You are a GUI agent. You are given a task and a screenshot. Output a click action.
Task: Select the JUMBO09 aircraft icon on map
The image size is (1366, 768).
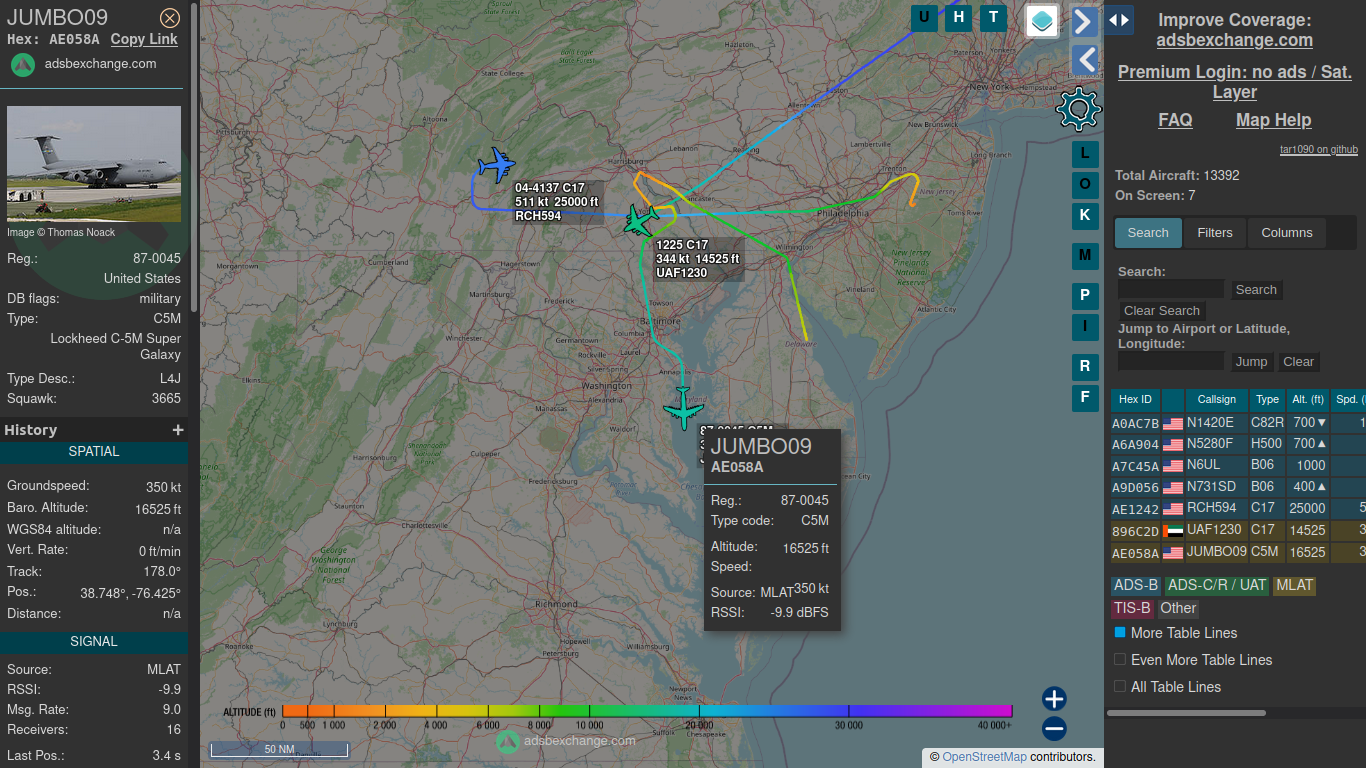point(683,408)
